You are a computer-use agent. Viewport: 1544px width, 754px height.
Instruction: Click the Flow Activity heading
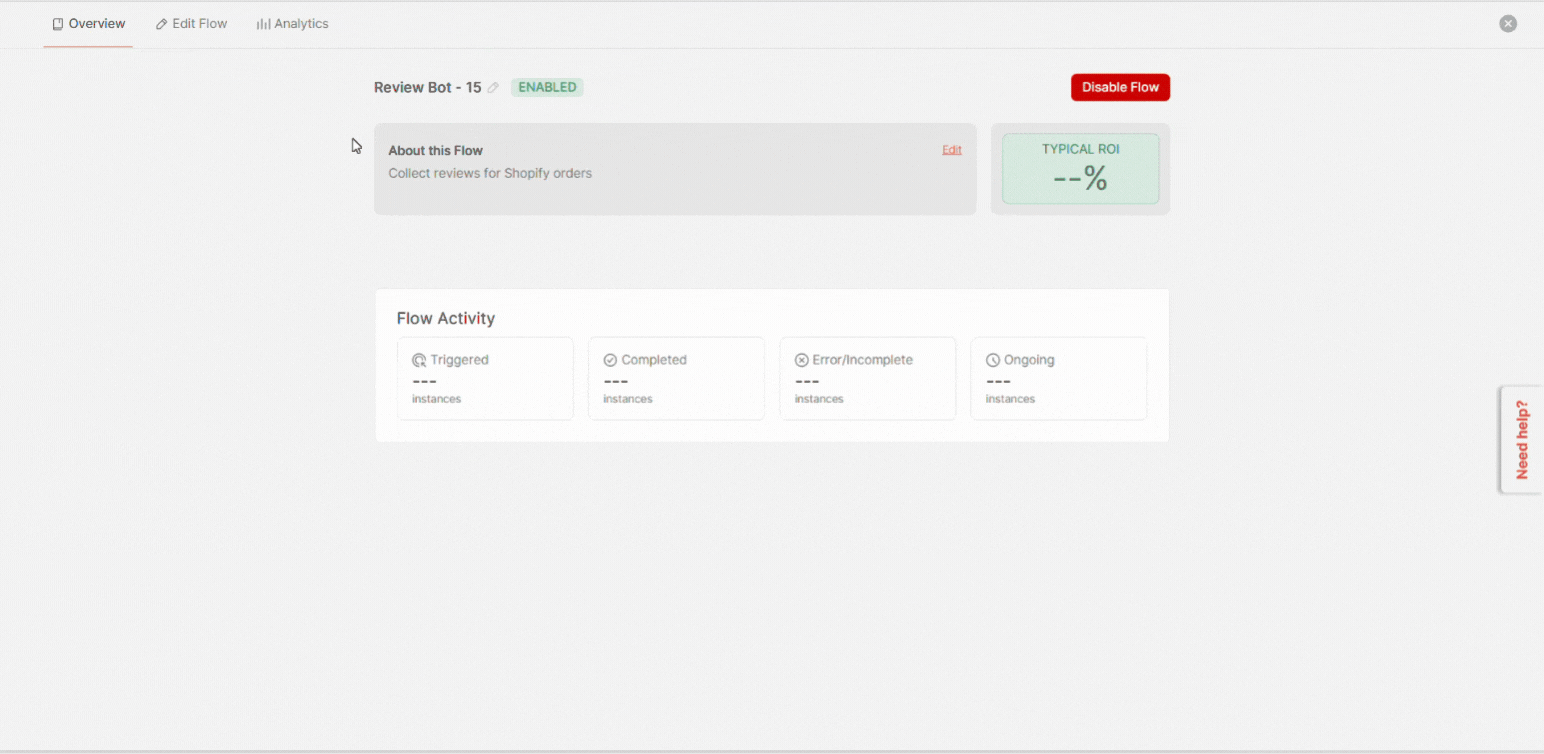[446, 318]
